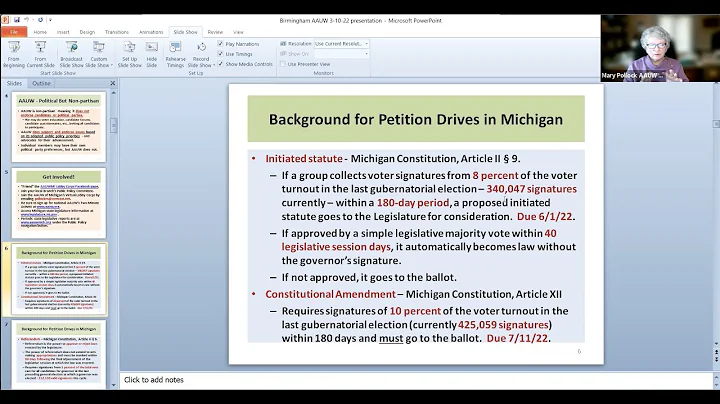Start show From Current Slide
This screenshot has height=404, width=720.
pos(40,55)
